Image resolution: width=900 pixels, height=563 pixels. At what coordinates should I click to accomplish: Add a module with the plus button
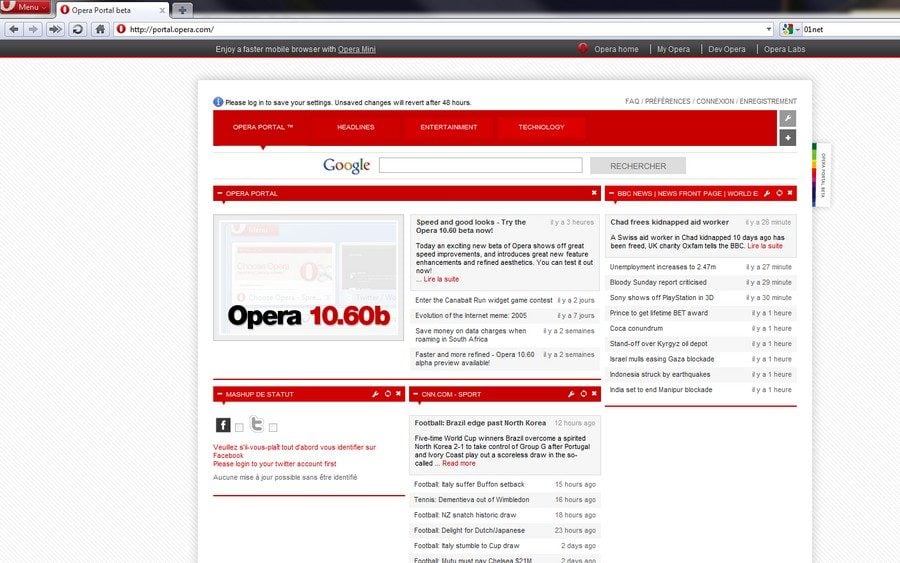[787, 138]
